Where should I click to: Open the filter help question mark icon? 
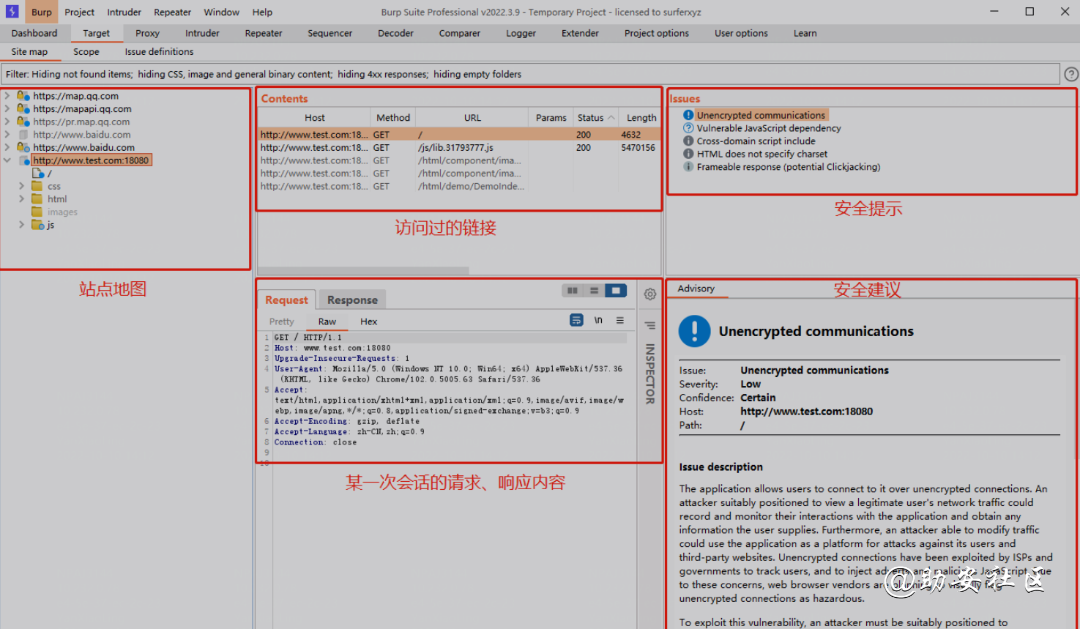[x=1071, y=74]
